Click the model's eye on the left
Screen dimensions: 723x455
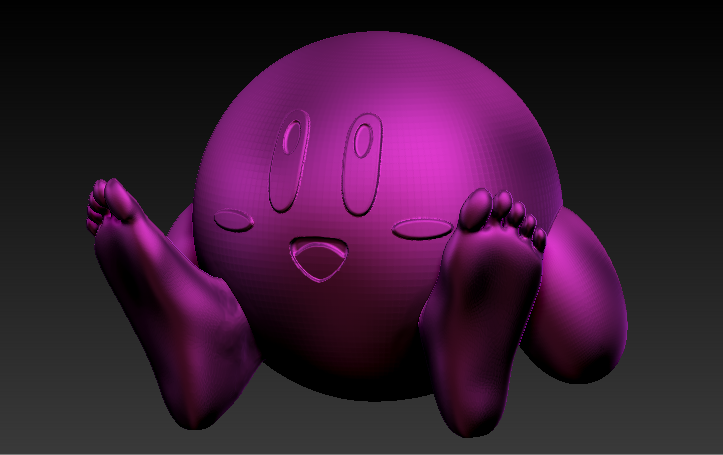(289, 161)
